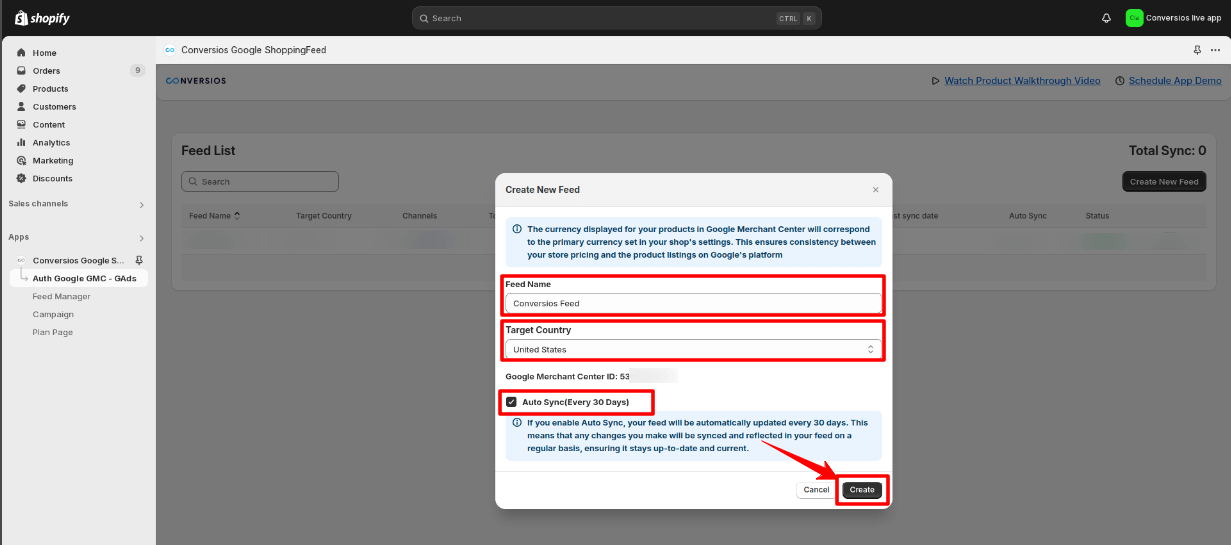The image size is (1231, 545).
Task: Click the Customers person icon
Action: coord(21,107)
